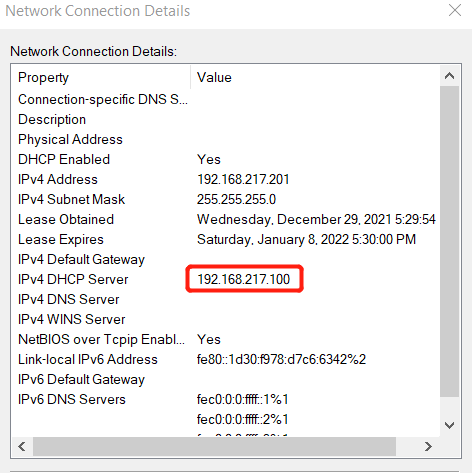Click the scroll right arrow
Screen dimensions: 472x473
tap(428, 446)
